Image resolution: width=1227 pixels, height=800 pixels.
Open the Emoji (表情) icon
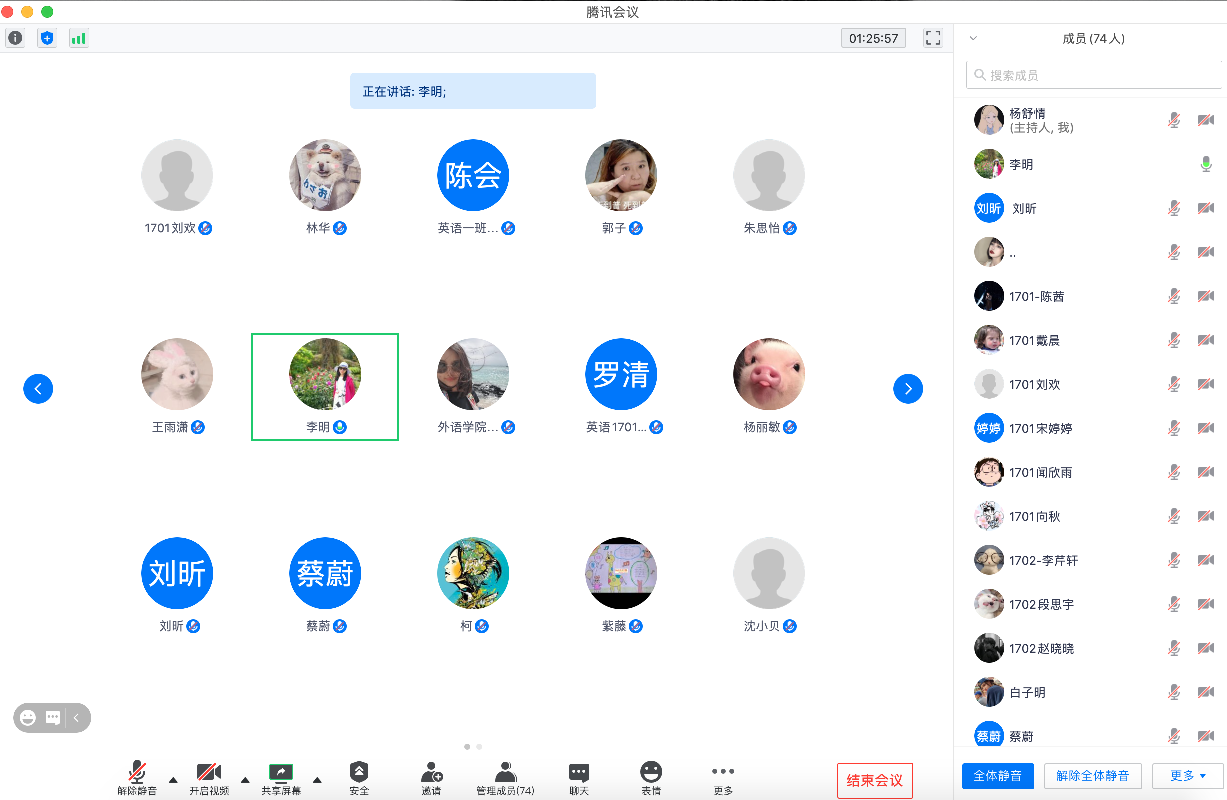point(651,777)
